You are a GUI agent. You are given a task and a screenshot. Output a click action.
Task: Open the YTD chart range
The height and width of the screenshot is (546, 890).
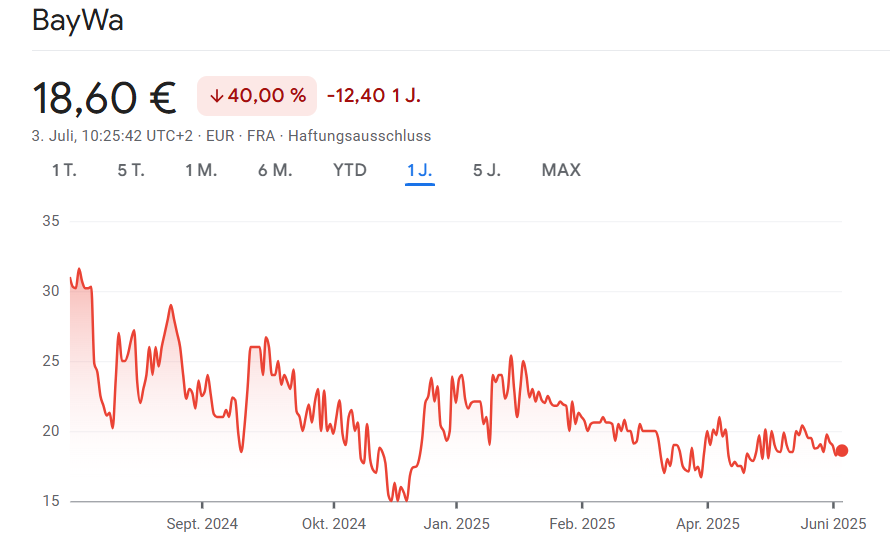[350, 170]
